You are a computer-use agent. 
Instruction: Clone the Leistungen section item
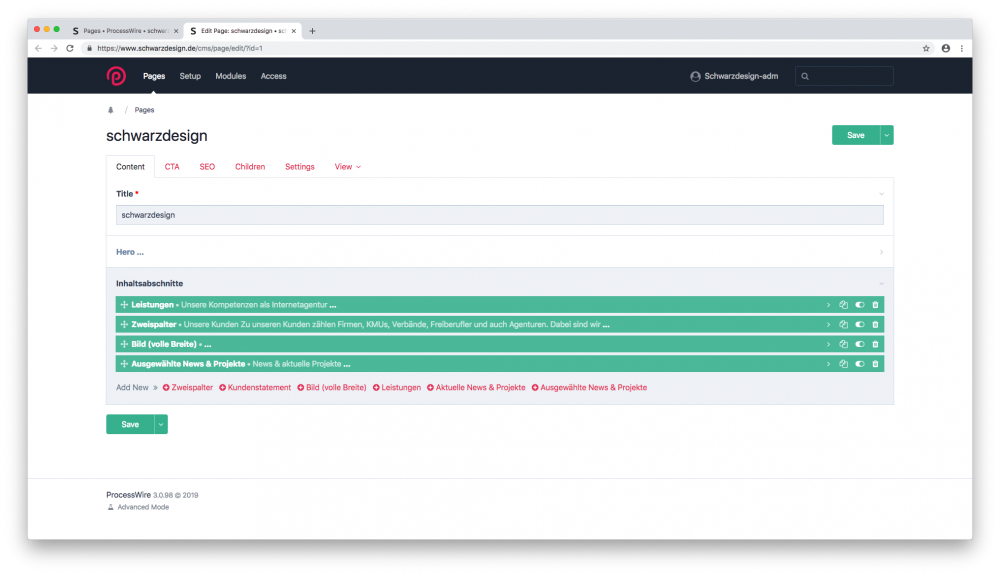843,305
